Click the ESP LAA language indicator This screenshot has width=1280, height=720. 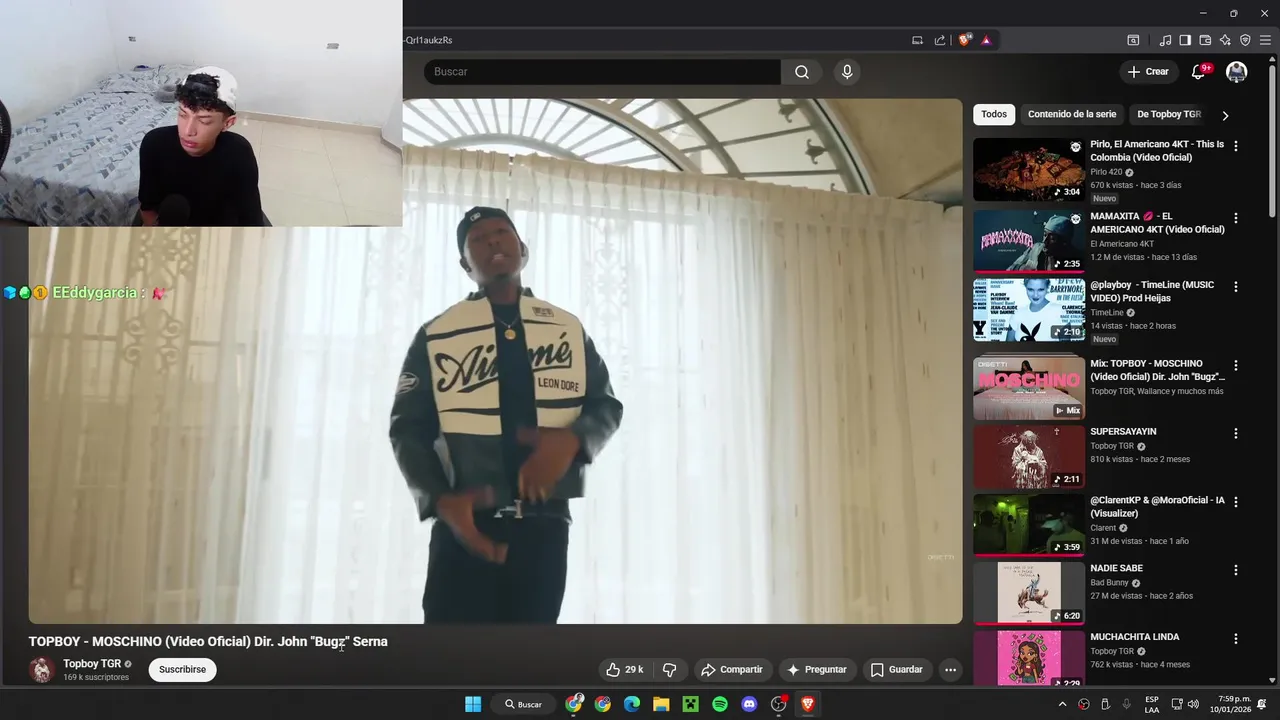(1152, 704)
